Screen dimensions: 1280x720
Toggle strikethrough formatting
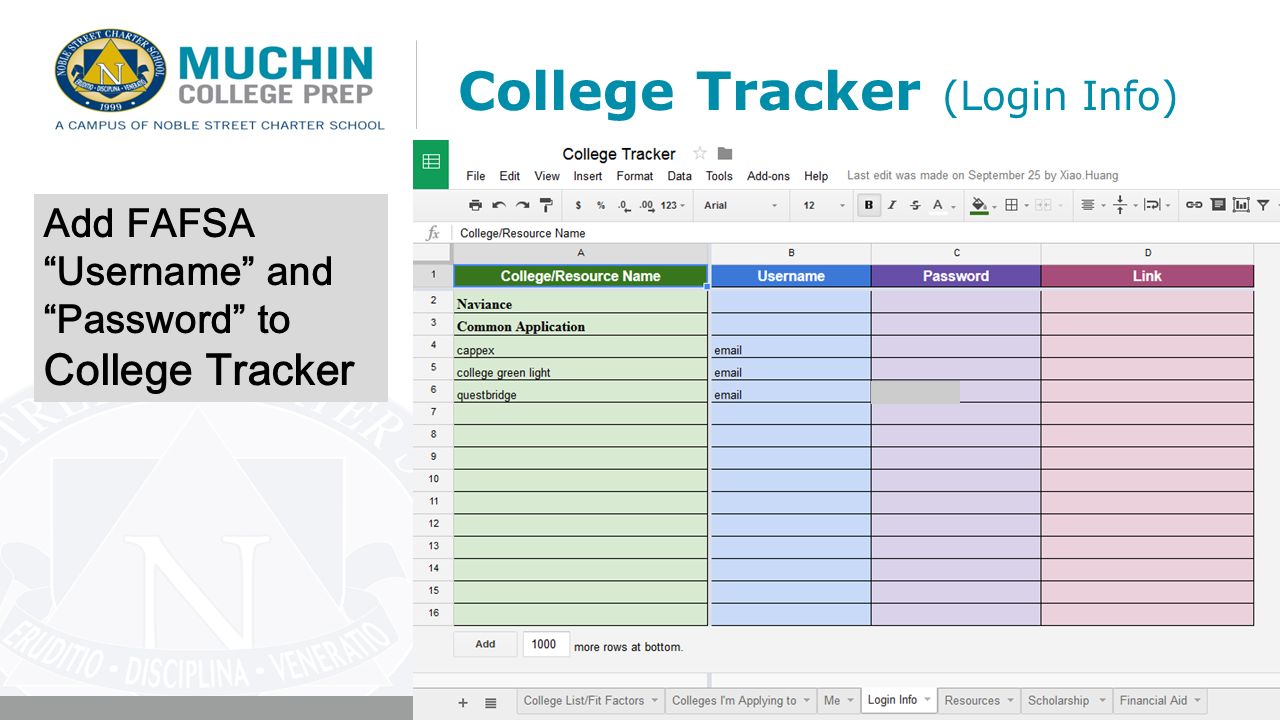915,205
